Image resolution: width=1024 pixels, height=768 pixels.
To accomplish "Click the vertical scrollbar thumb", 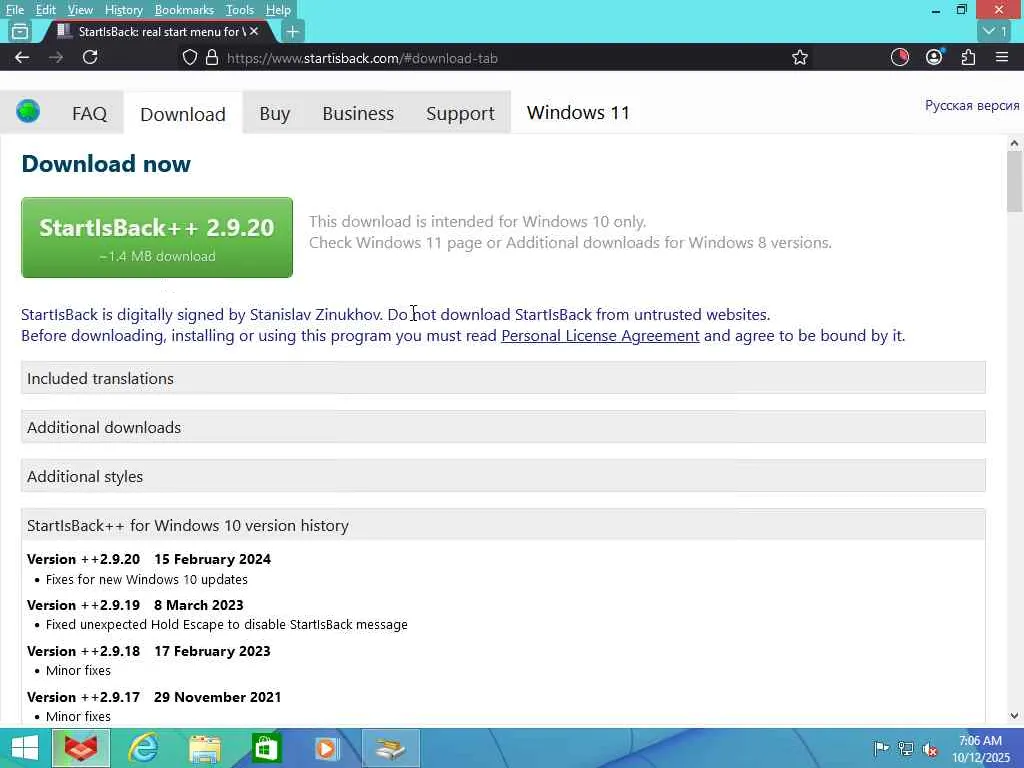I will (1014, 182).
